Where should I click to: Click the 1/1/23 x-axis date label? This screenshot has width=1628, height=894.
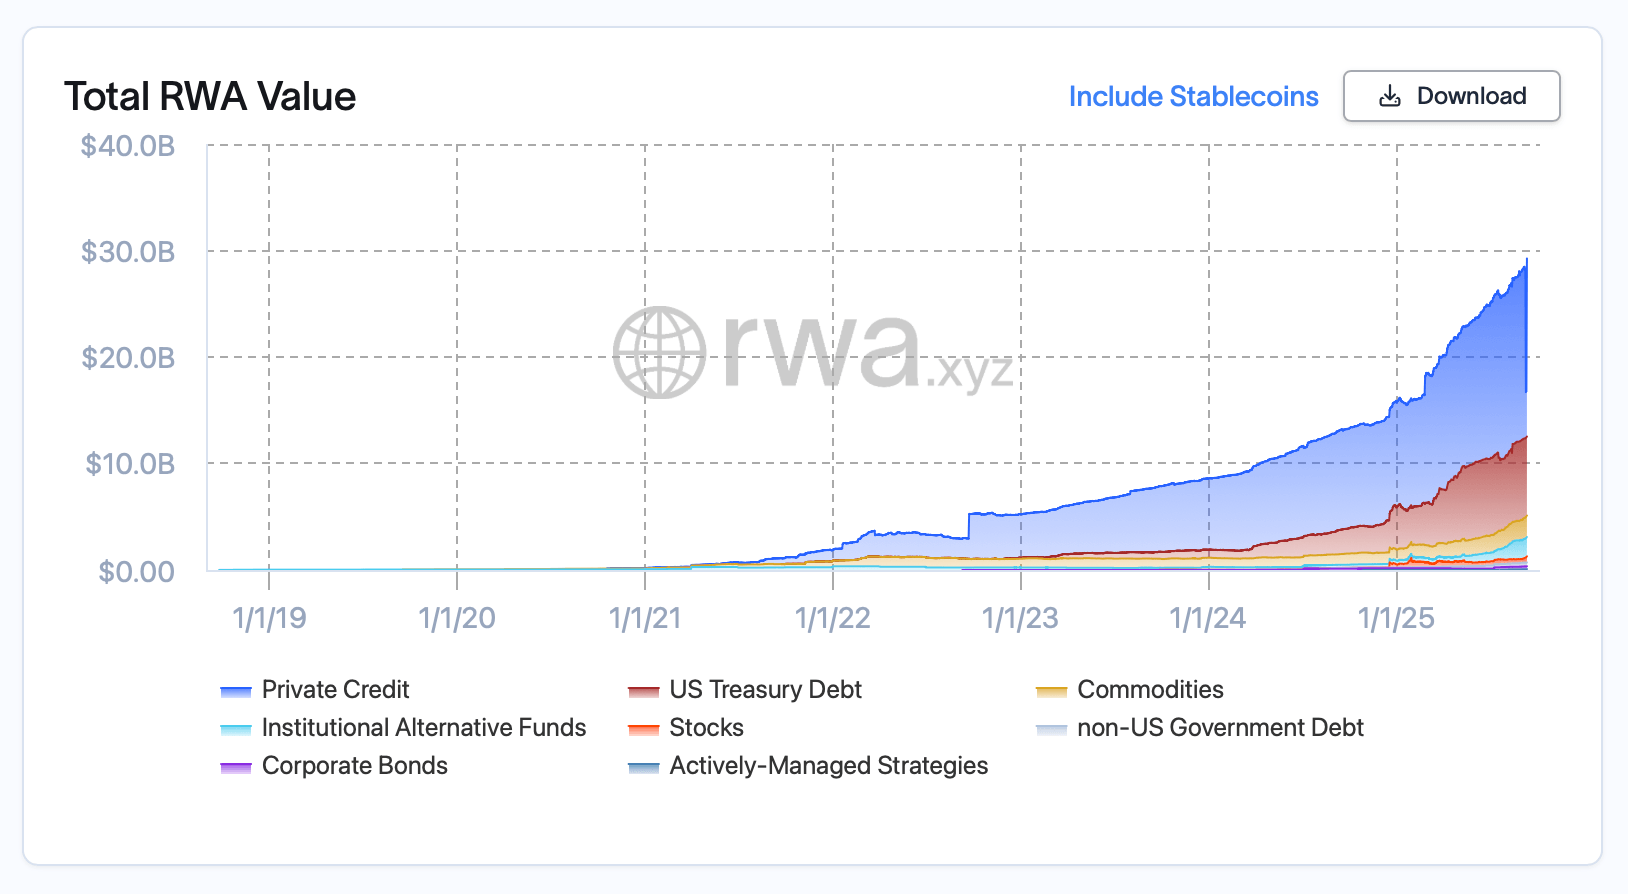coord(1020,618)
